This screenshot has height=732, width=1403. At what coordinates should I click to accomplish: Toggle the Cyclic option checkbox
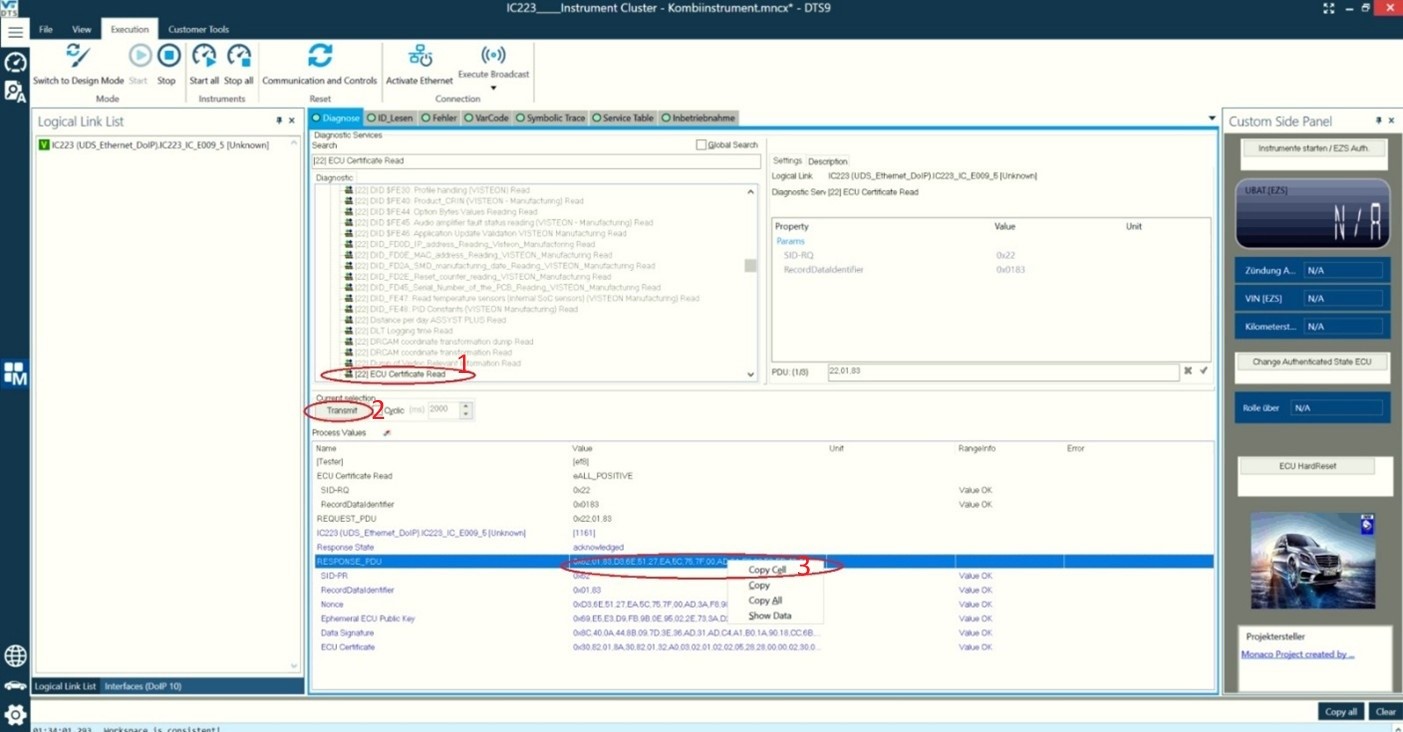[x=379, y=410]
